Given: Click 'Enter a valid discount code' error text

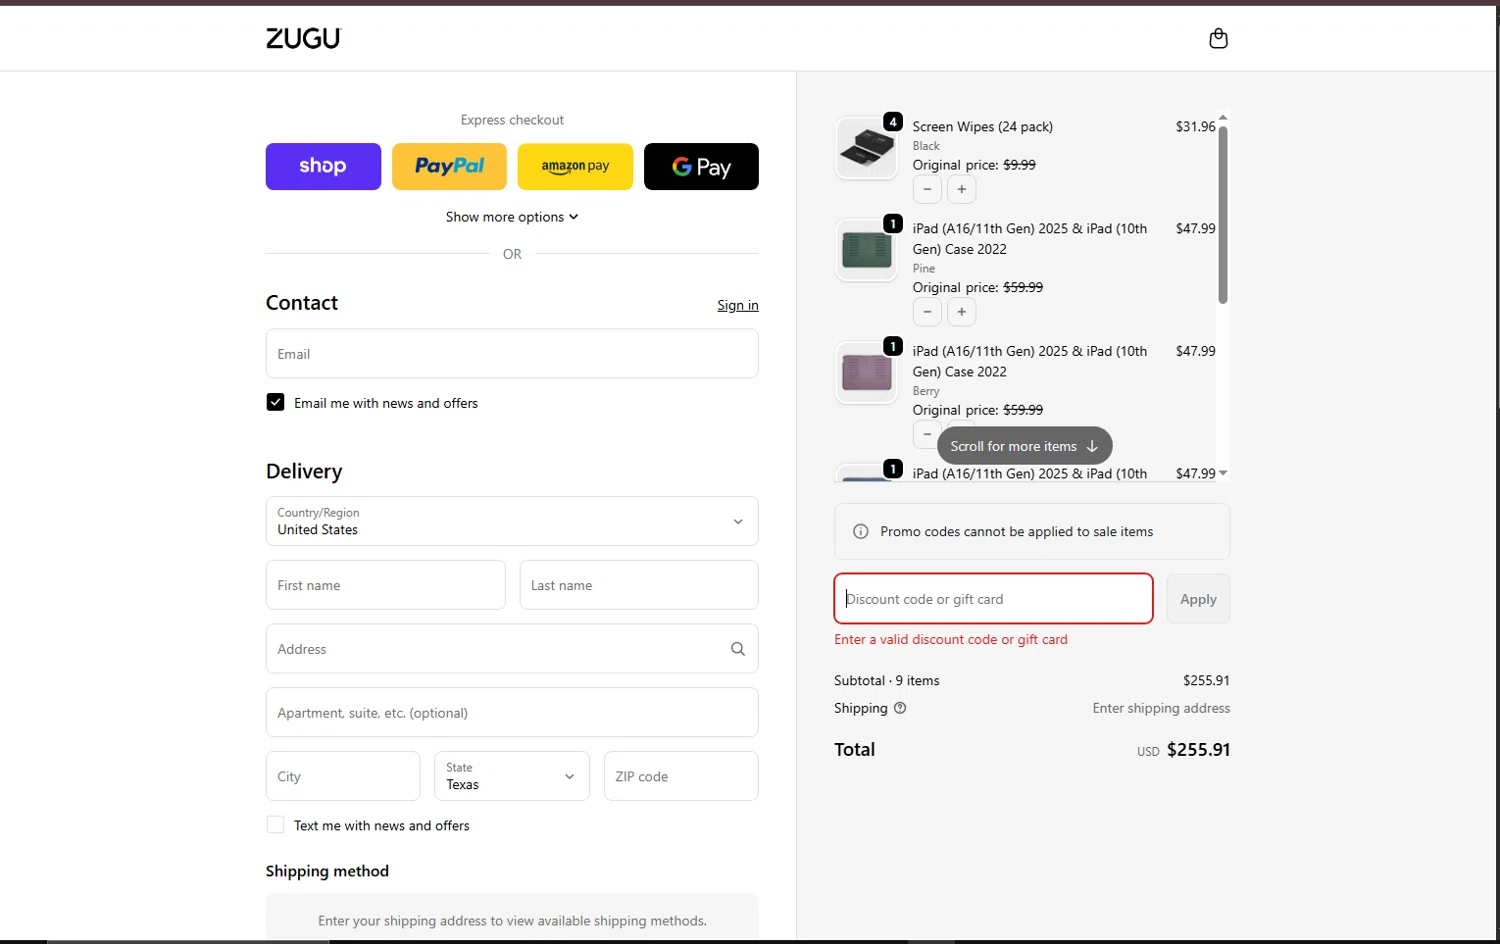Looking at the screenshot, I should (x=951, y=639).
